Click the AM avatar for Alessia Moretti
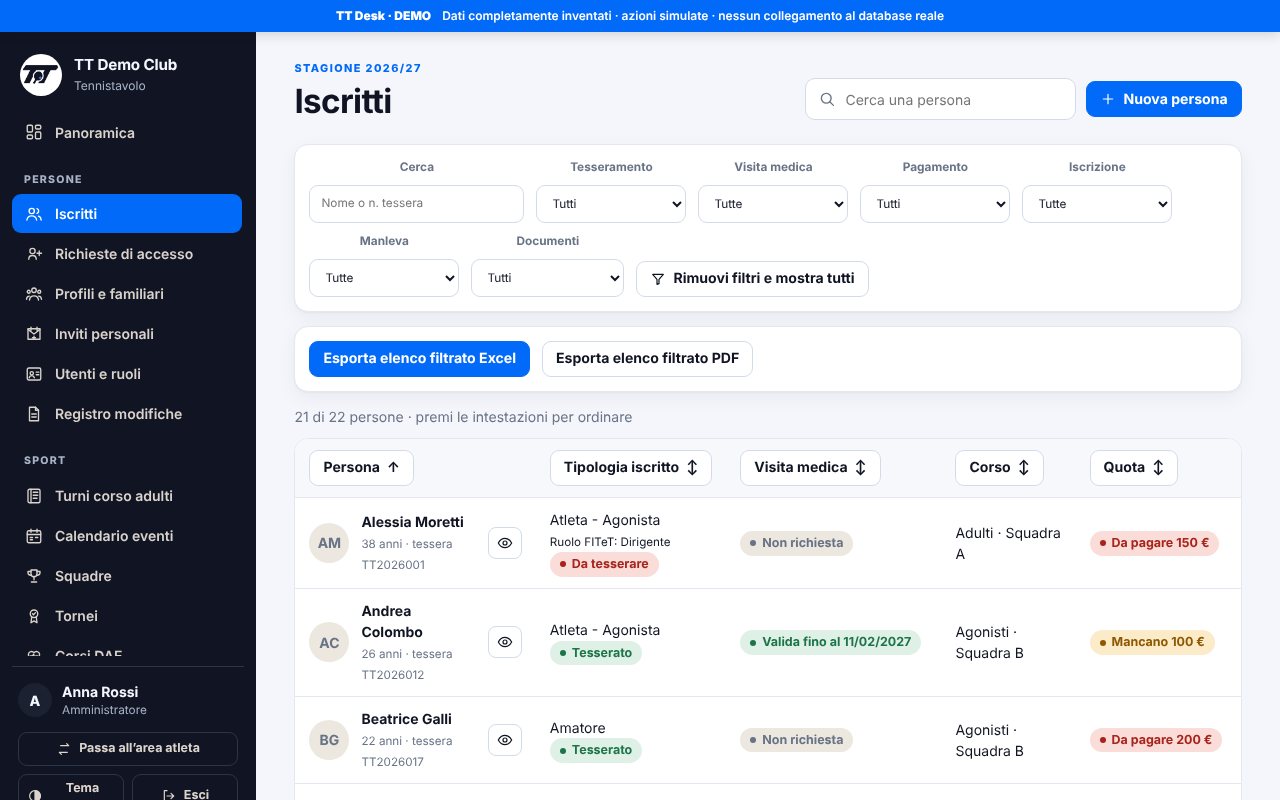Viewport: 1280px width, 800px height. (x=329, y=543)
